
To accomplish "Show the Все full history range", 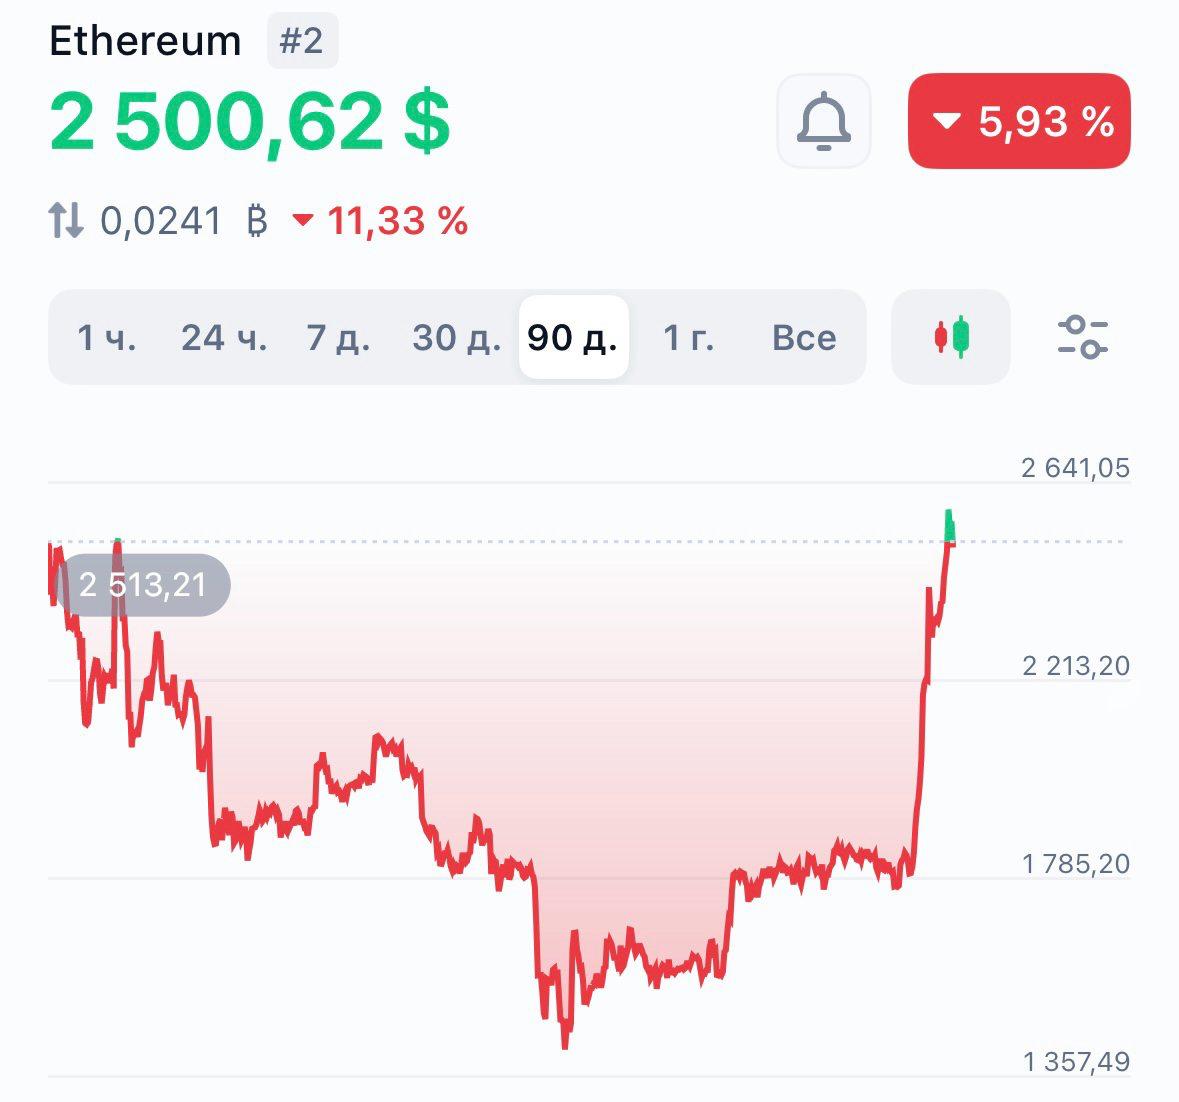I will click(804, 338).
